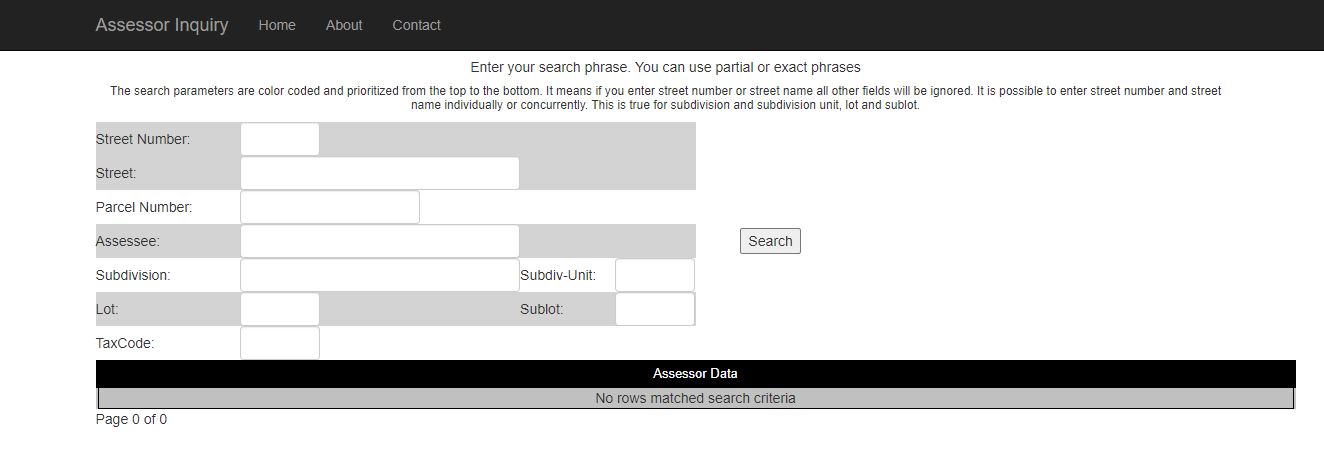Click the Assessee label

click(128, 241)
